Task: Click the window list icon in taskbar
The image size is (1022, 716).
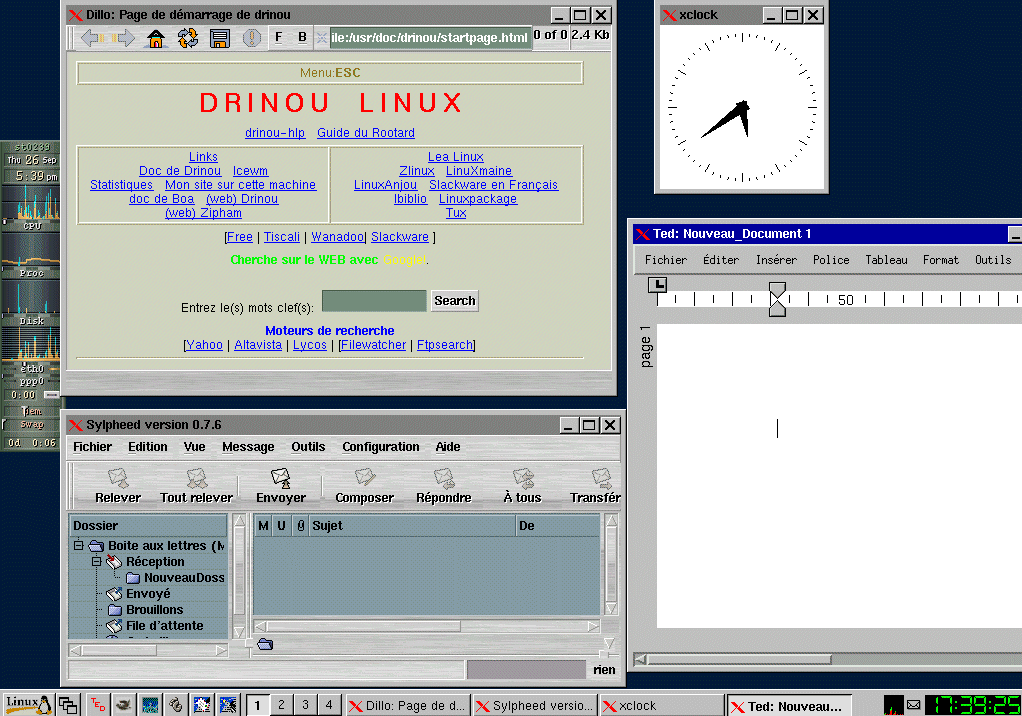Action: click(68, 704)
